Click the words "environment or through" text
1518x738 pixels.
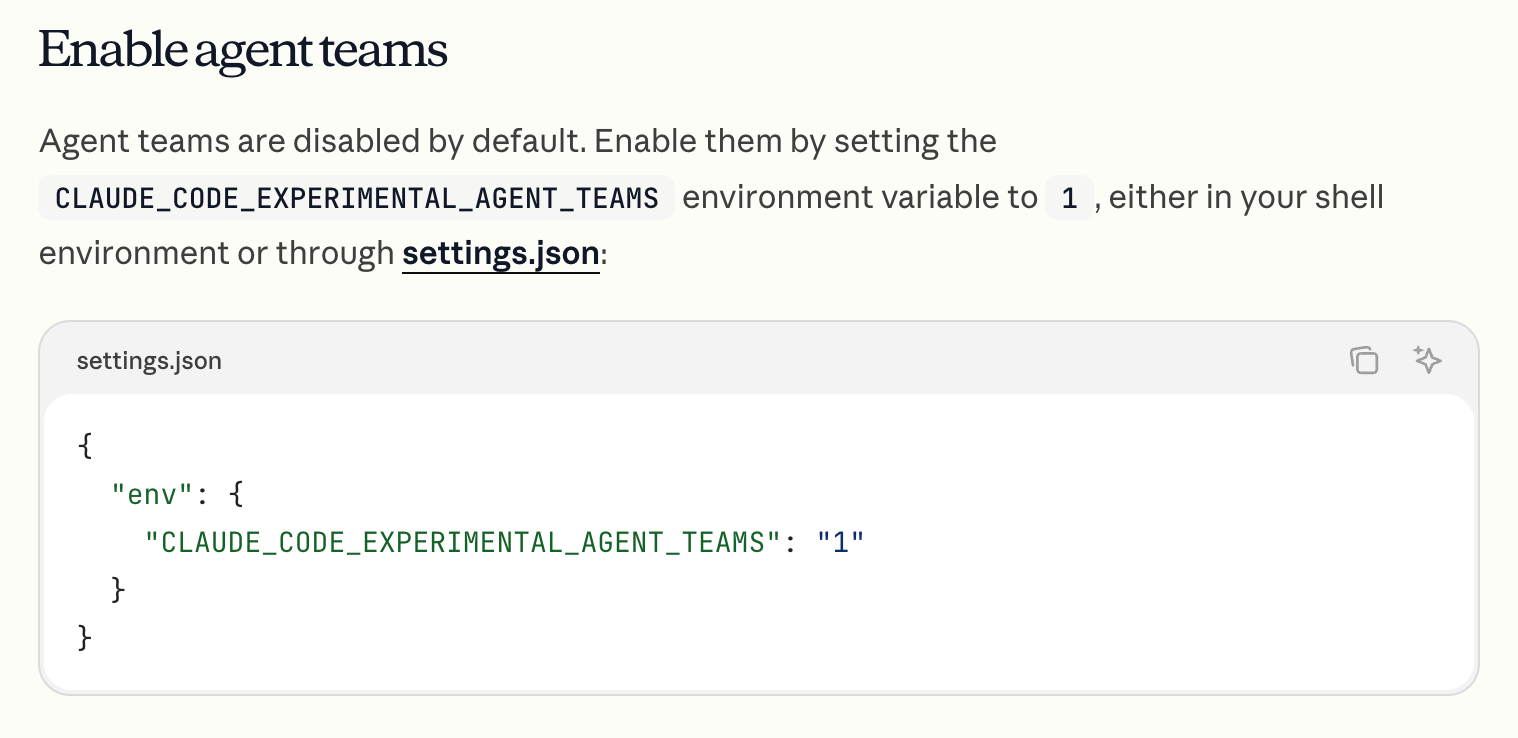[216, 253]
